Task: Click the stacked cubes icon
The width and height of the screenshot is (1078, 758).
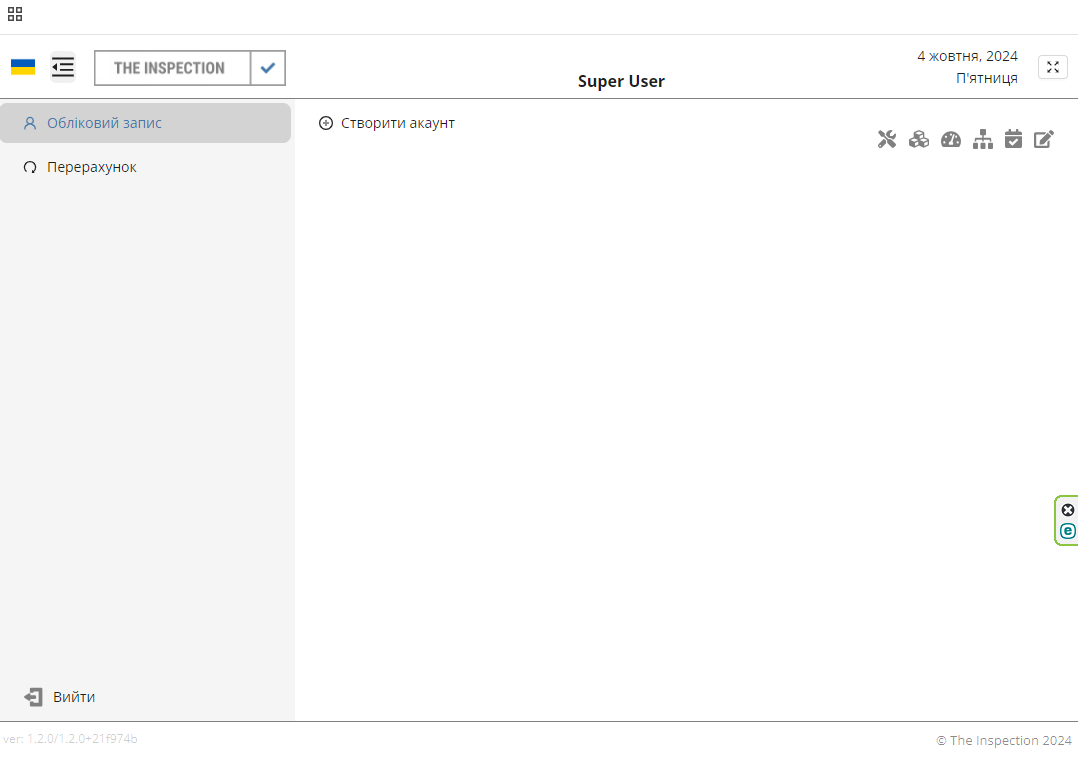Action: tap(919, 140)
